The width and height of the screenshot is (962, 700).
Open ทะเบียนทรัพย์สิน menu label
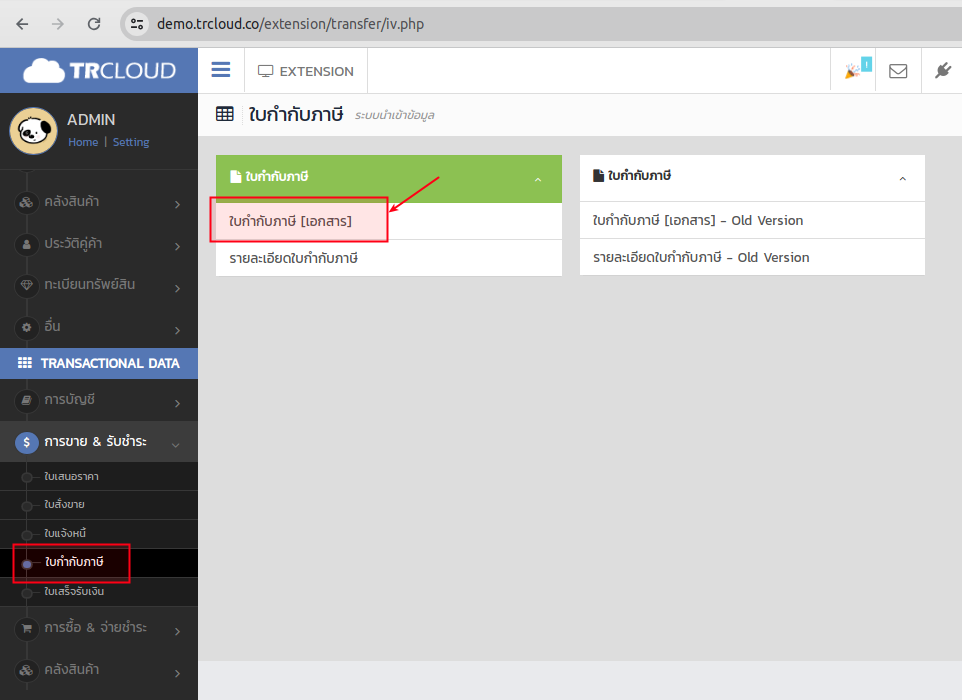[x=90, y=285]
